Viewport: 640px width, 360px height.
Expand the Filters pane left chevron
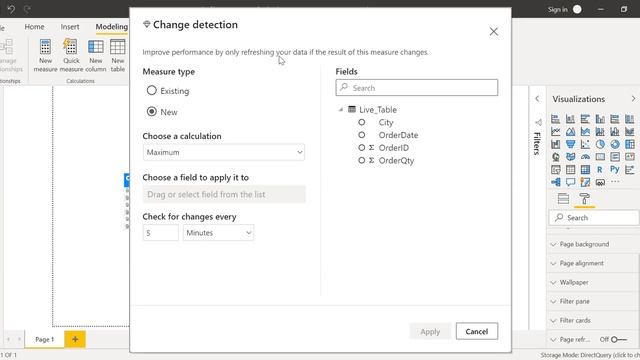(537, 99)
